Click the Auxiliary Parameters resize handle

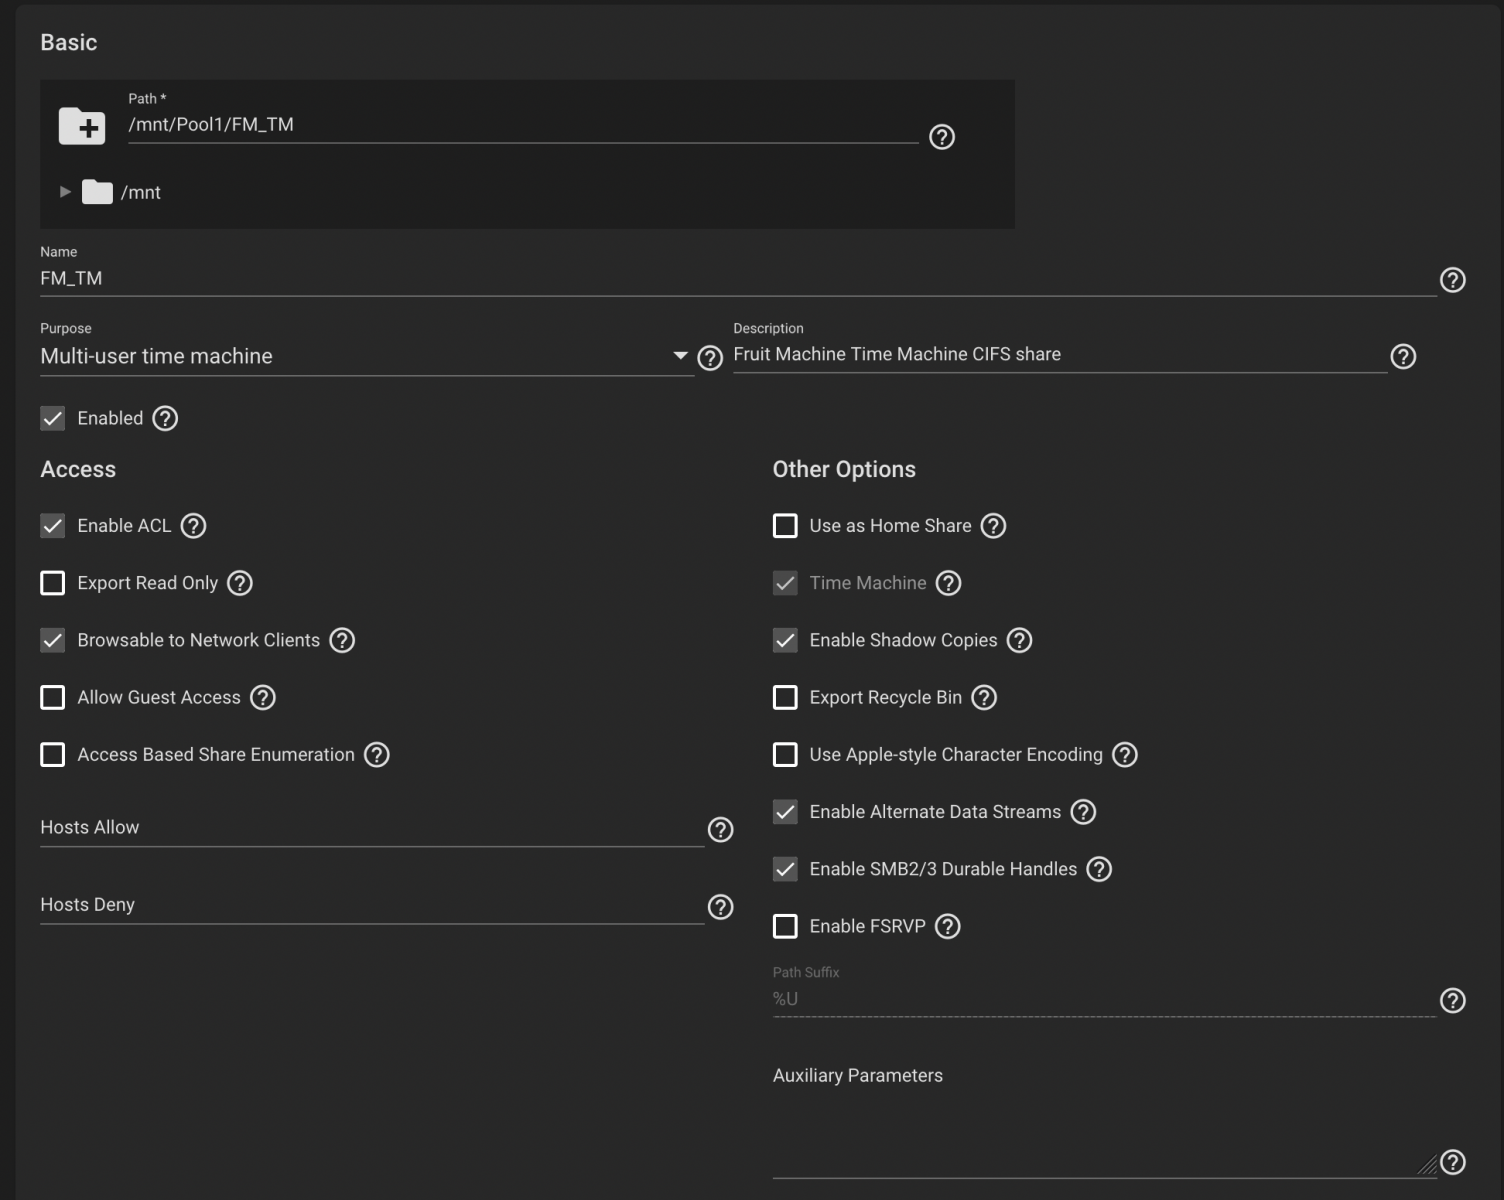click(1428, 1165)
